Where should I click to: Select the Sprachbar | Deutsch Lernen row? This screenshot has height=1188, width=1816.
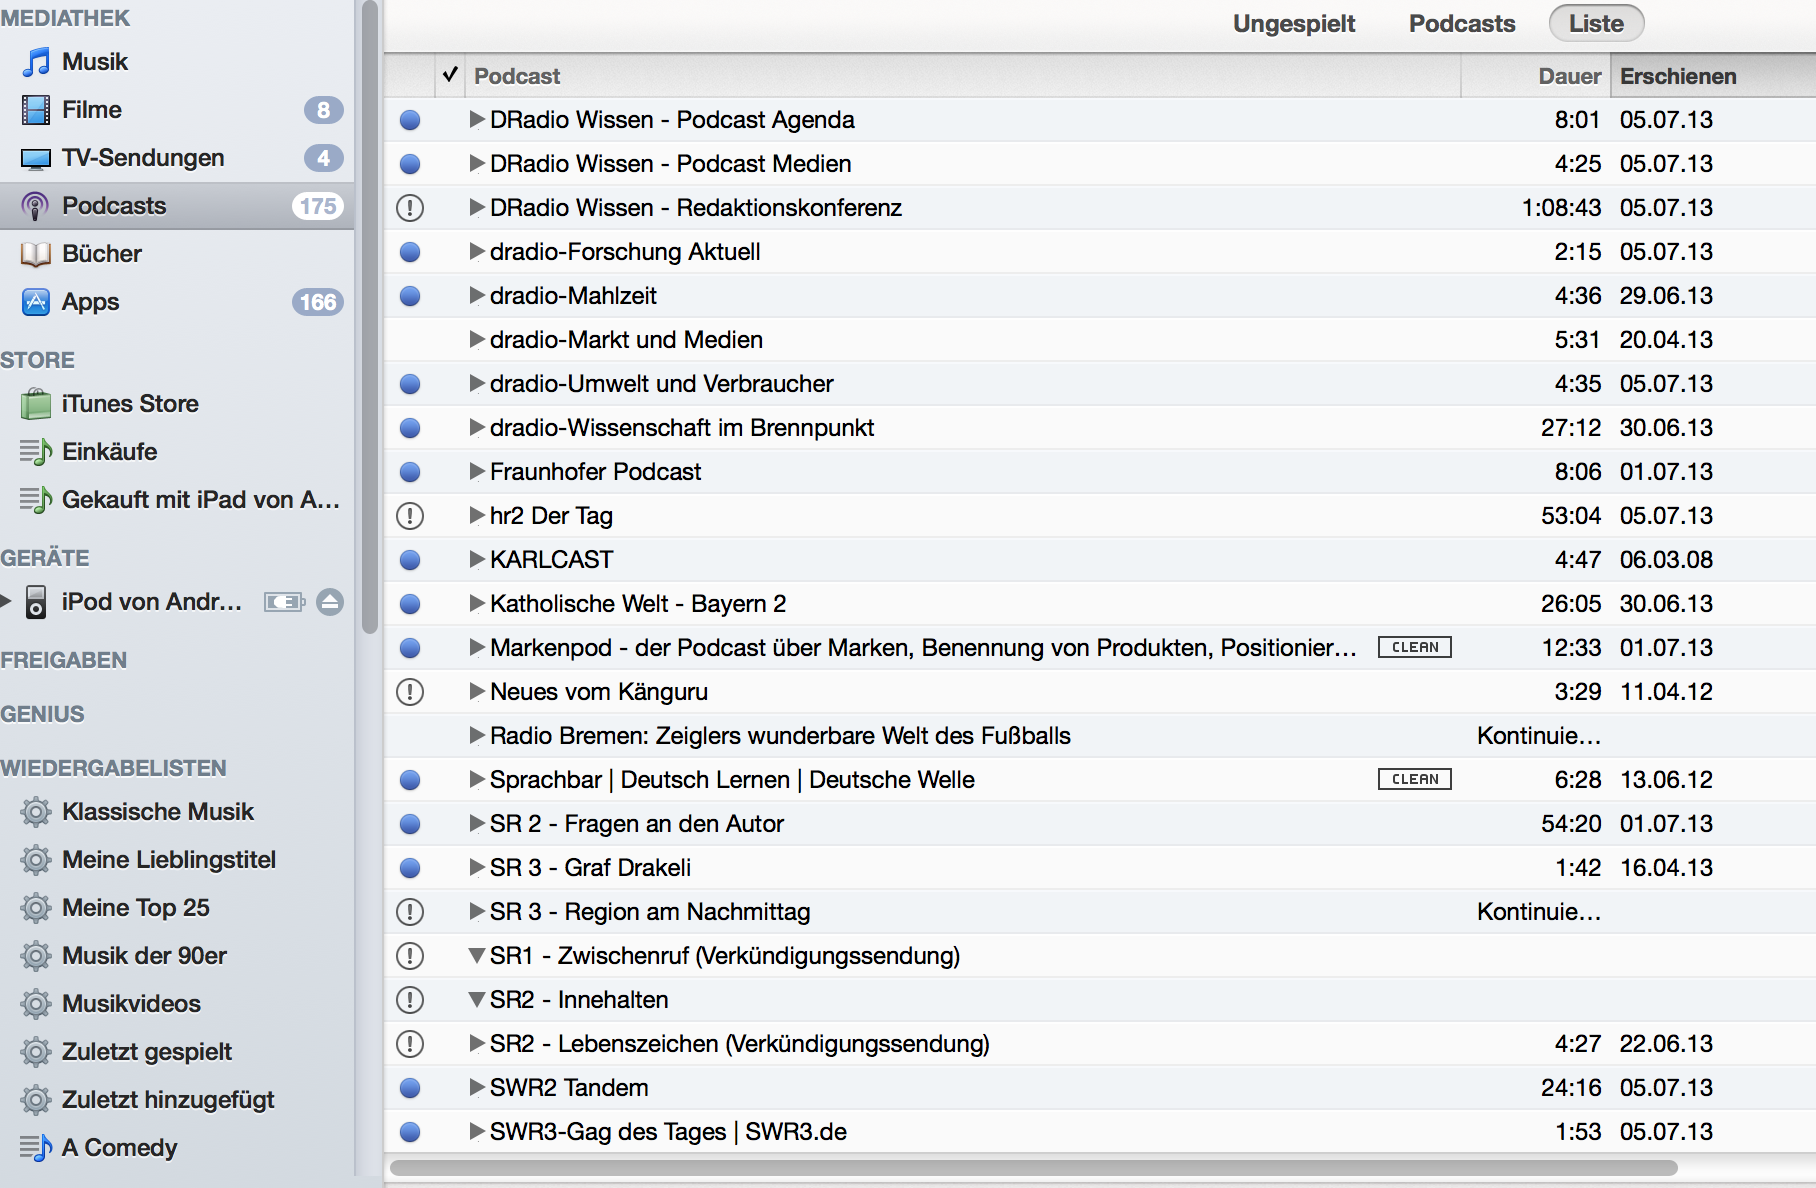click(1100, 780)
